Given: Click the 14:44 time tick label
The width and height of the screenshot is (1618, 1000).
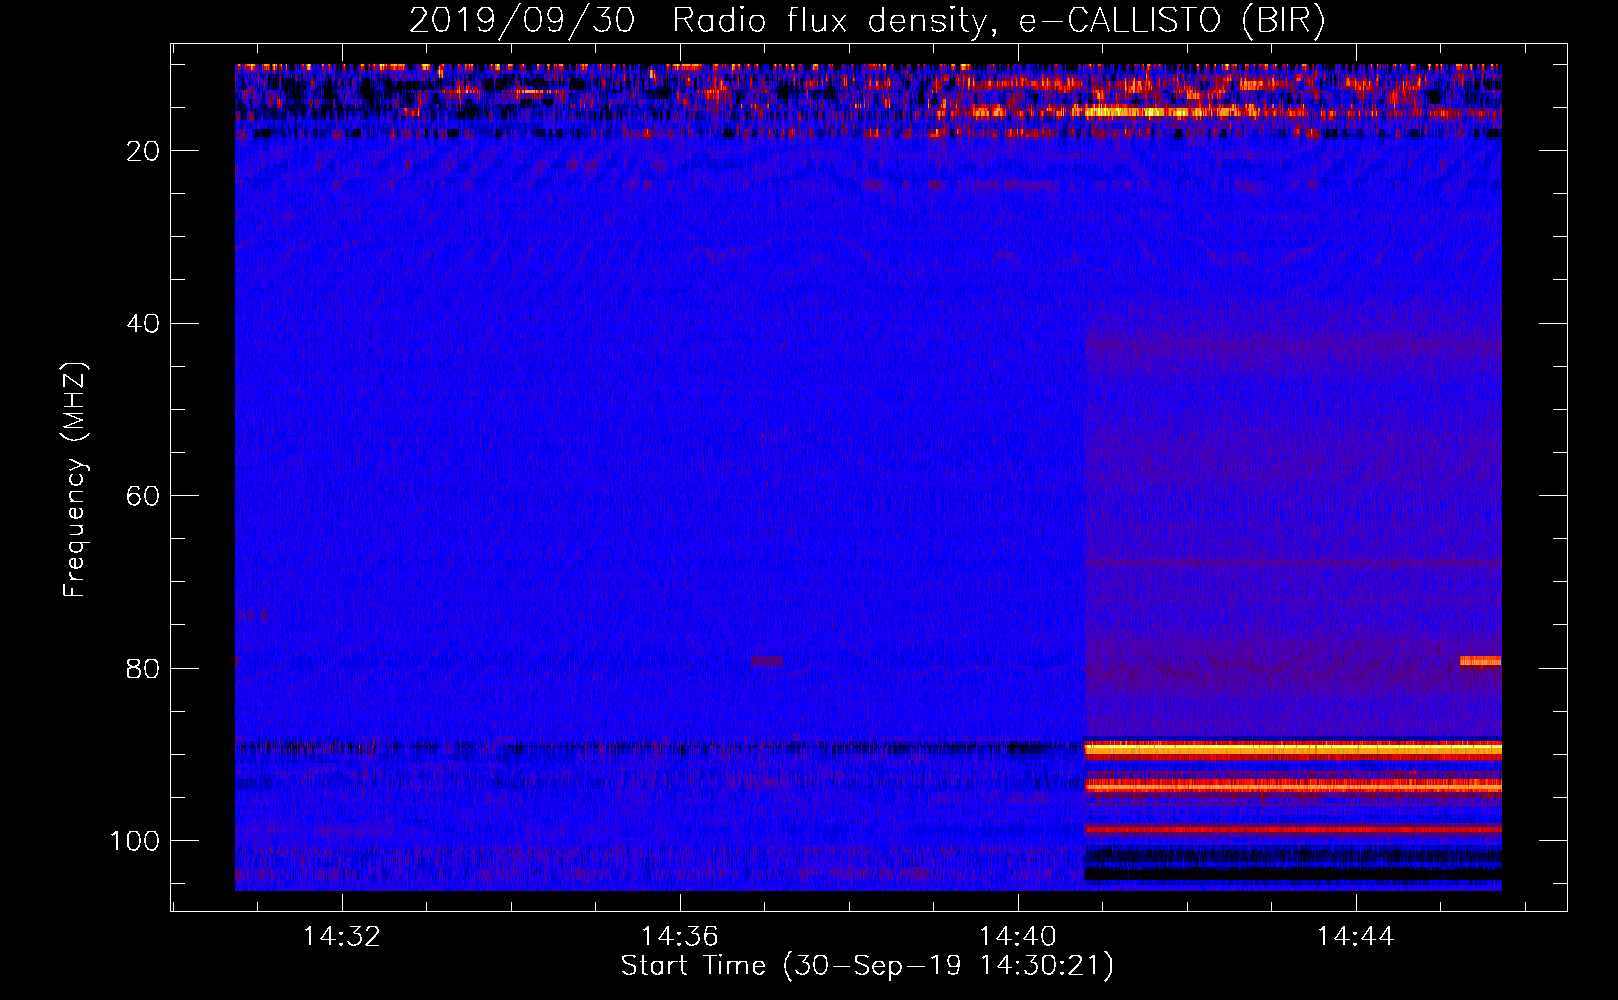Looking at the screenshot, I should pos(1356,937).
